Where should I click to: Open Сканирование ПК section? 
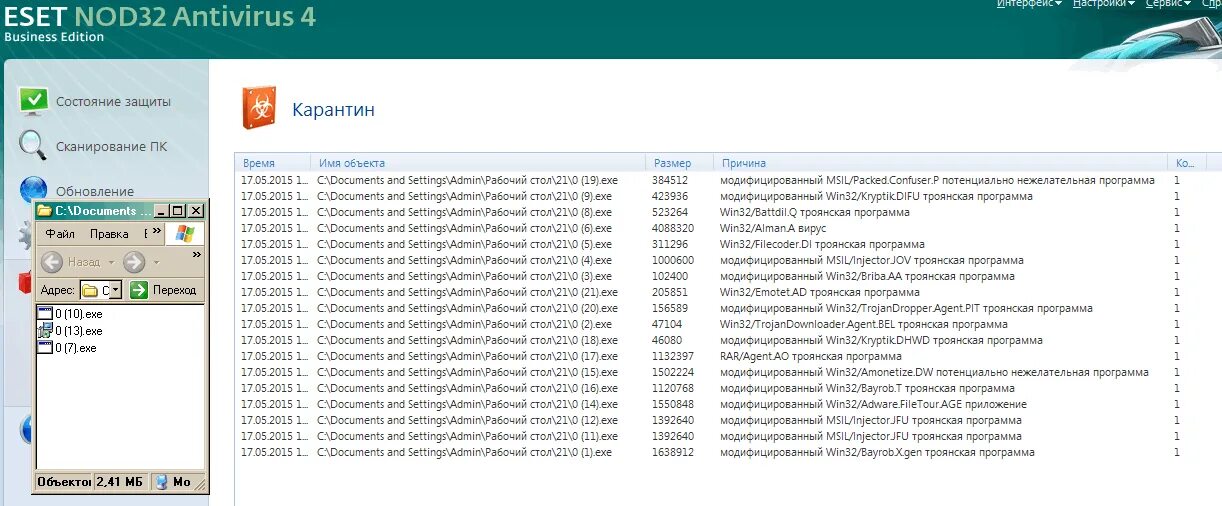(111, 146)
